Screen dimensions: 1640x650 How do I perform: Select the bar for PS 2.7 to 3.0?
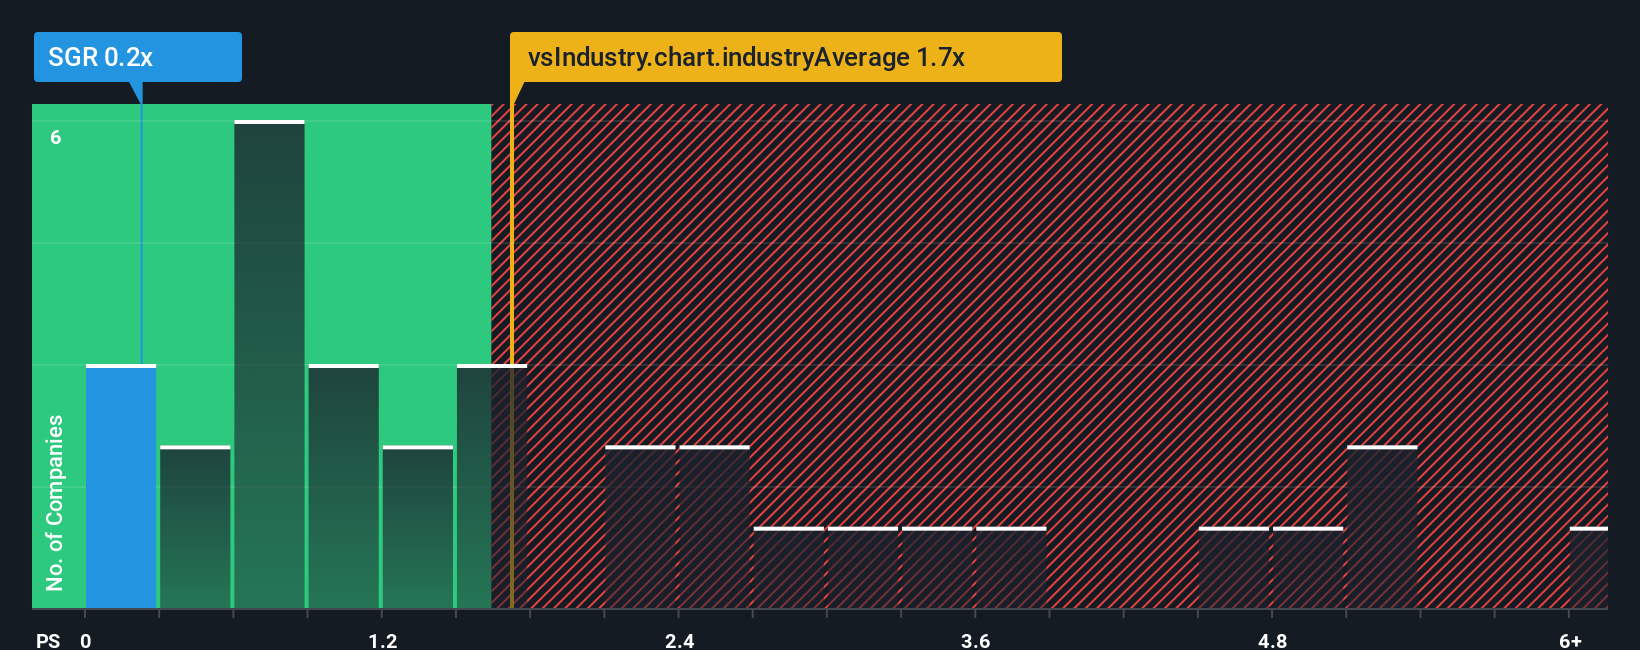tap(789, 568)
